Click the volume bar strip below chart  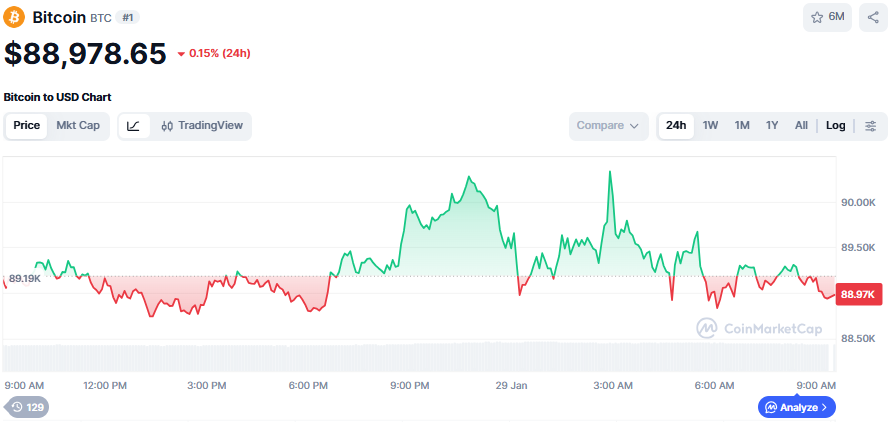click(416, 357)
